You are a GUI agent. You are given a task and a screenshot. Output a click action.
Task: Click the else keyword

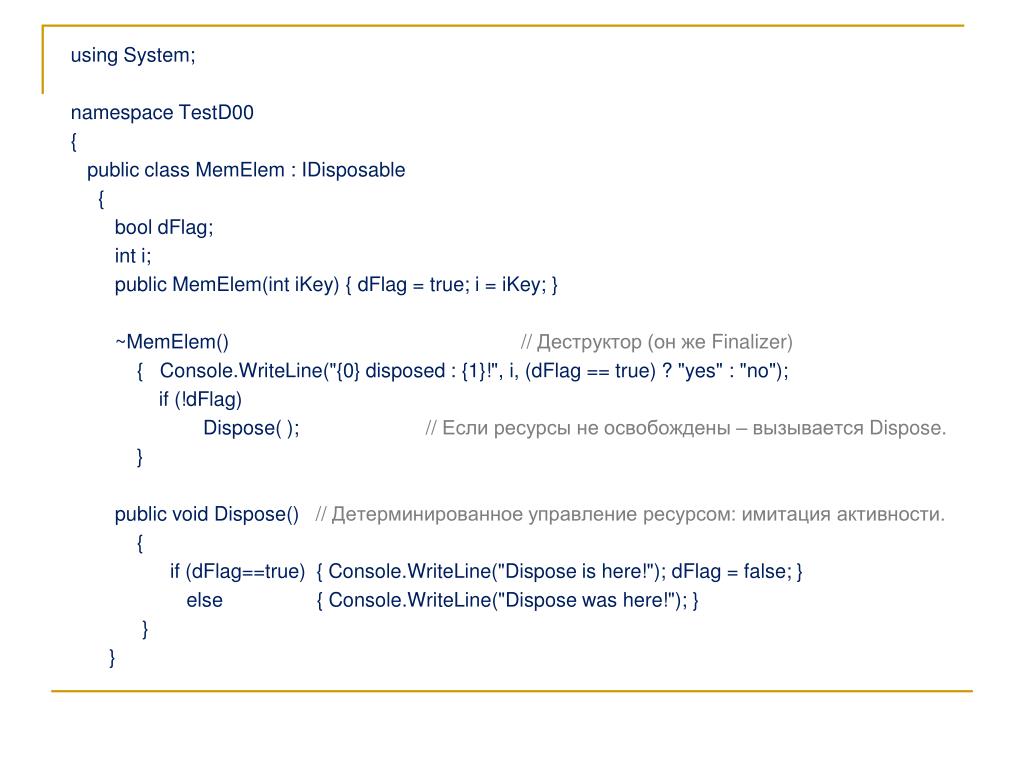point(204,600)
